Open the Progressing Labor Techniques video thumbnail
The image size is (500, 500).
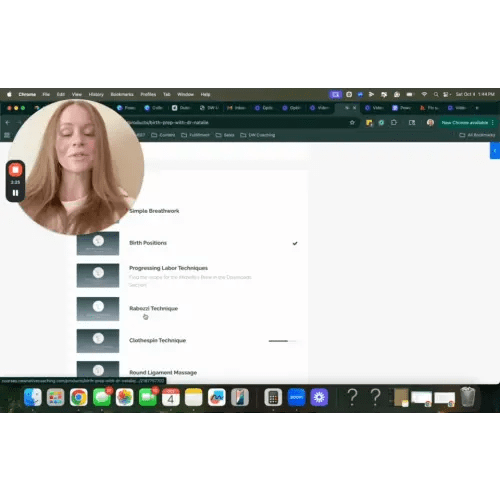pos(98,275)
